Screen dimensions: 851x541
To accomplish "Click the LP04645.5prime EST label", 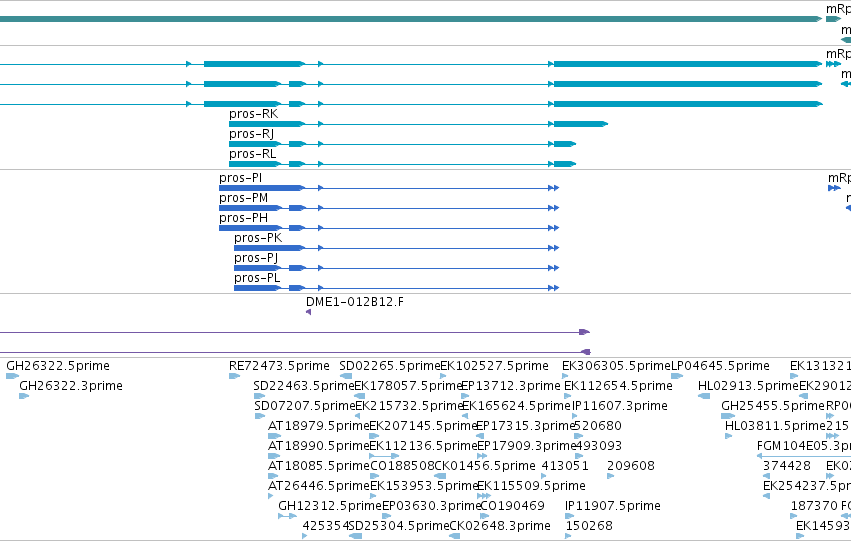I will [720, 366].
